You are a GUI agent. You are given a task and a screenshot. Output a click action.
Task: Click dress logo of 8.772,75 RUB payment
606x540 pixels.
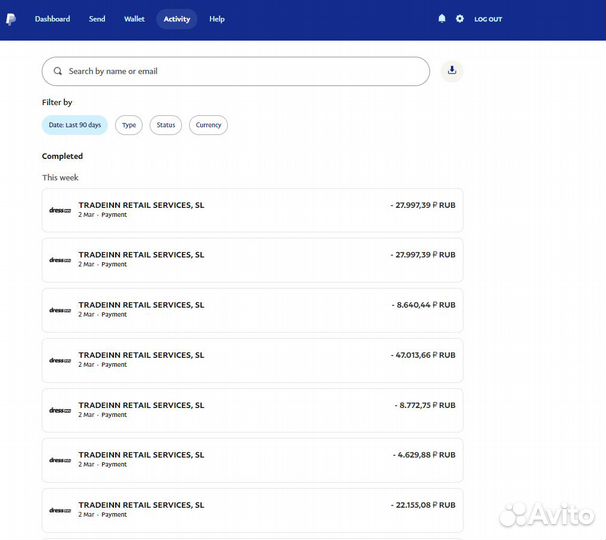60,410
